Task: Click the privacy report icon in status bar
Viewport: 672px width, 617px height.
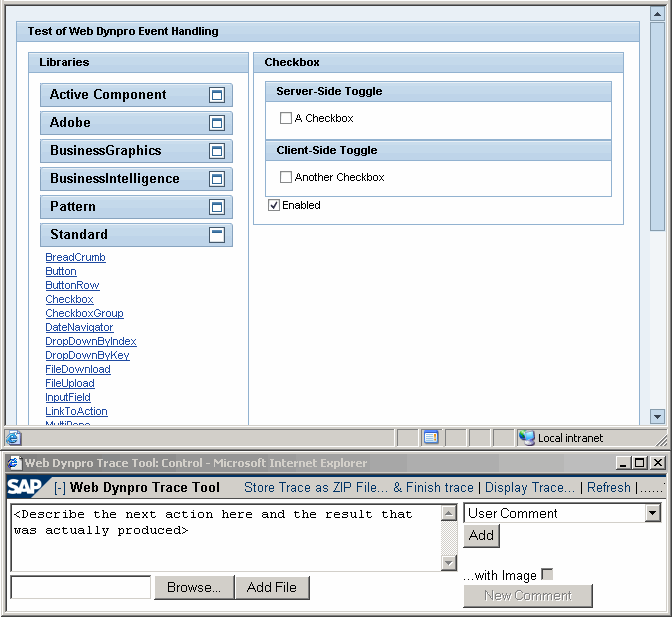Action: 431,437
